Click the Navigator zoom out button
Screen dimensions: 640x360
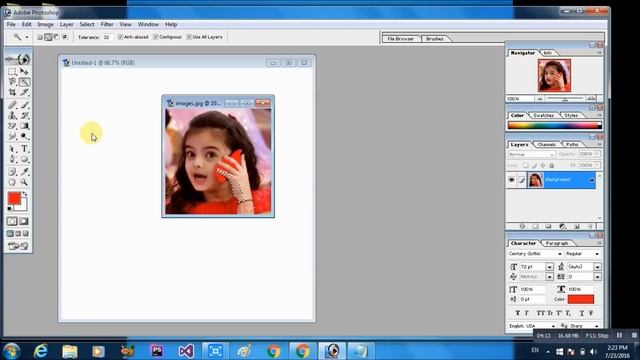coord(540,99)
